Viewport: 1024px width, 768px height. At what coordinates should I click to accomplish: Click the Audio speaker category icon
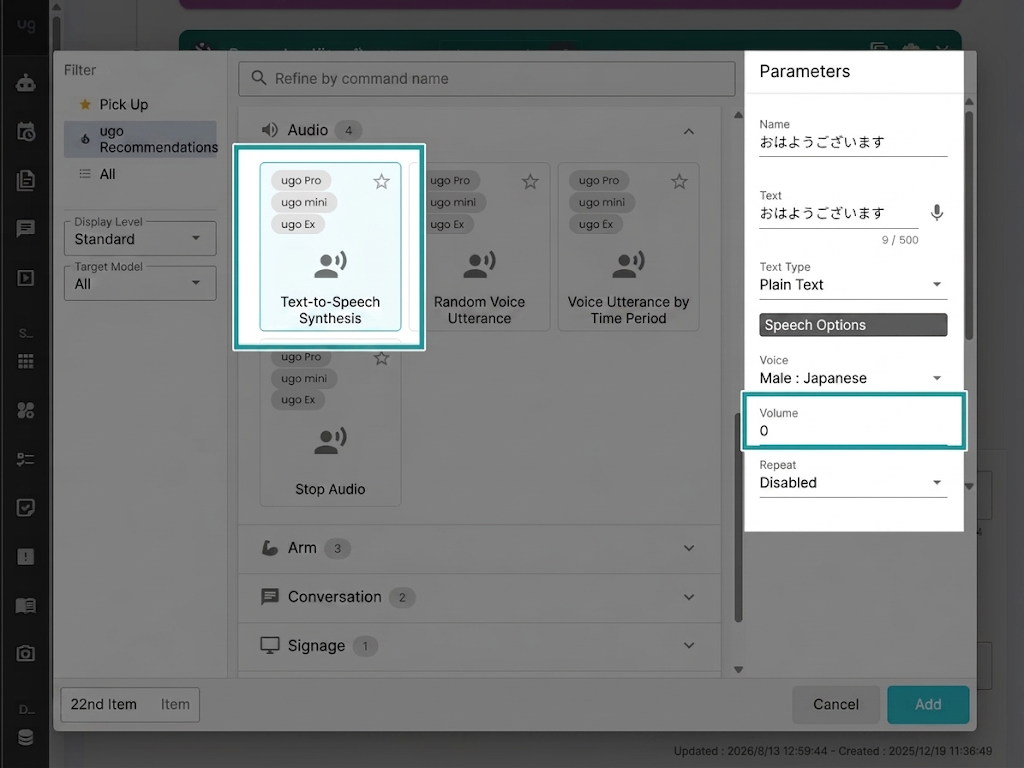tap(269, 130)
